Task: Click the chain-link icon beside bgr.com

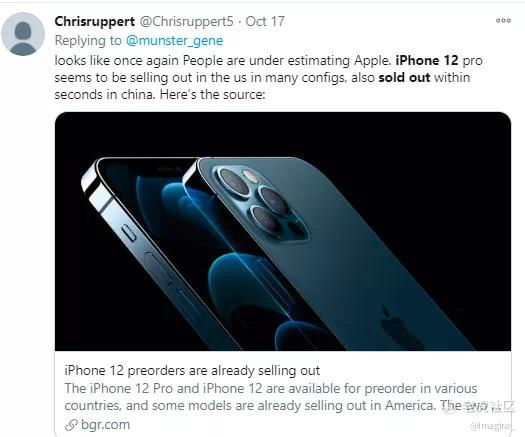Action: (71, 425)
